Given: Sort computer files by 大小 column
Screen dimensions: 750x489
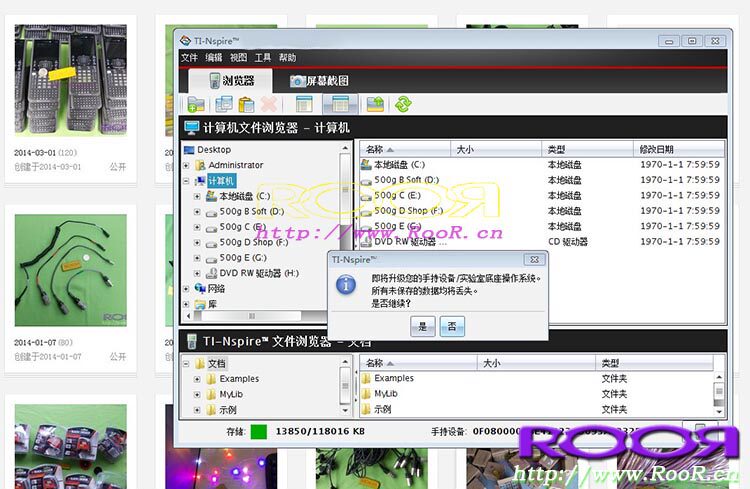Looking at the screenshot, I should click(496, 149).
